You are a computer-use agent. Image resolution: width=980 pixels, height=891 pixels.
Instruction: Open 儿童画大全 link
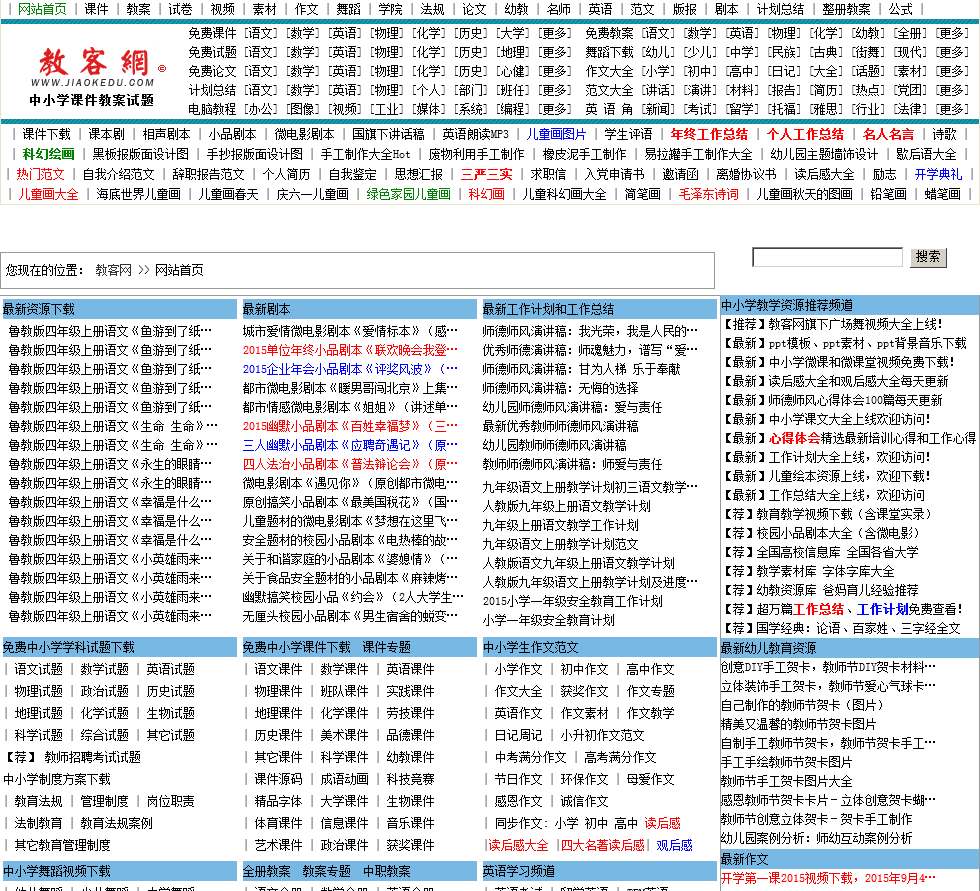click(48, 194)
